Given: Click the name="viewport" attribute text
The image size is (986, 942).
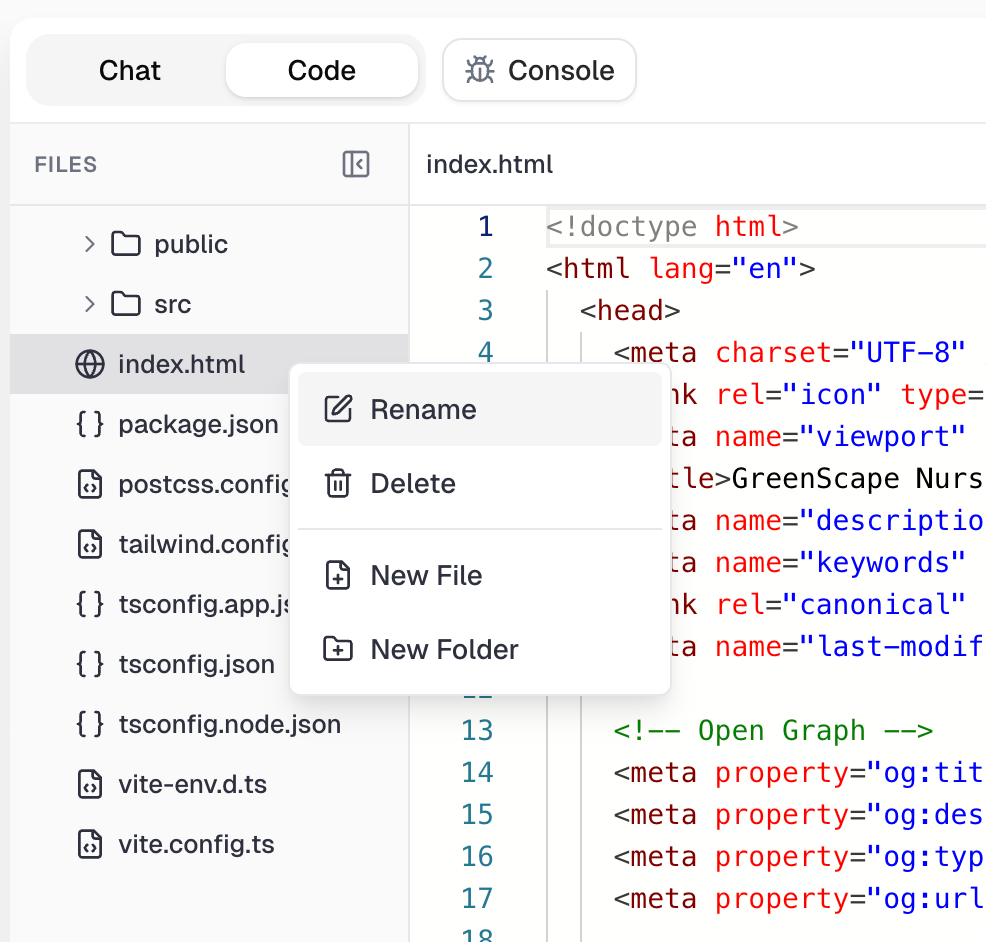Looking at the screenshot, I should click(841, 437).
